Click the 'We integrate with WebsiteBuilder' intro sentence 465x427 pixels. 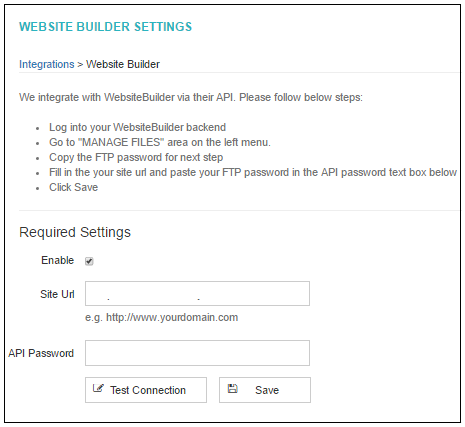191,97
